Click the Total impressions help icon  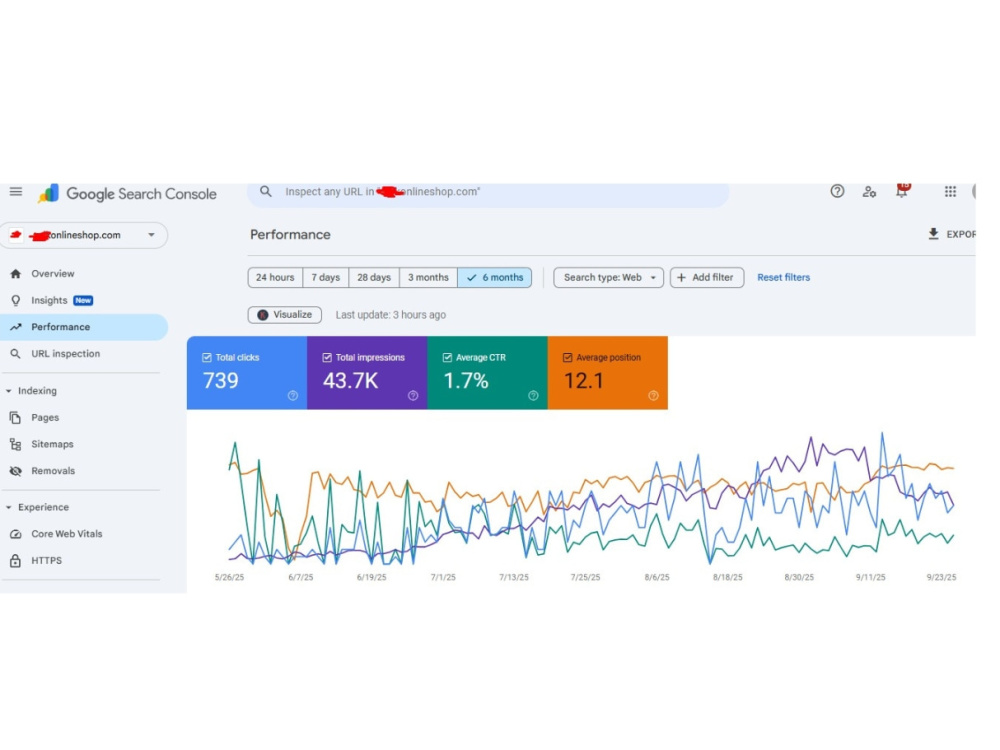click(413, 396)
